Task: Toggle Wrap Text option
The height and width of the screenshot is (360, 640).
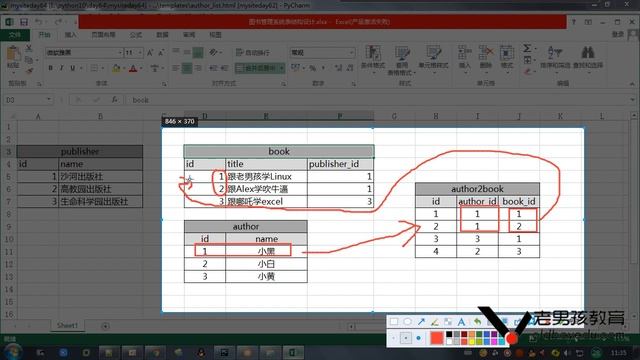Action: 253,53
